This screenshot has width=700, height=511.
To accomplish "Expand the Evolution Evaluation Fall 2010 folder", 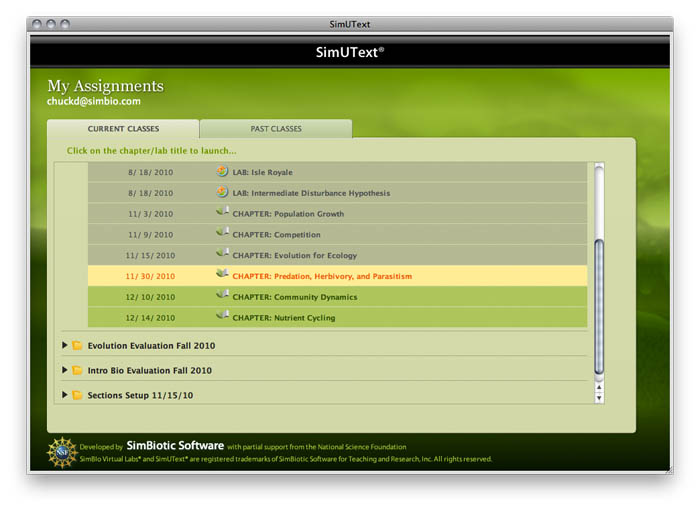I will [66, 345].
